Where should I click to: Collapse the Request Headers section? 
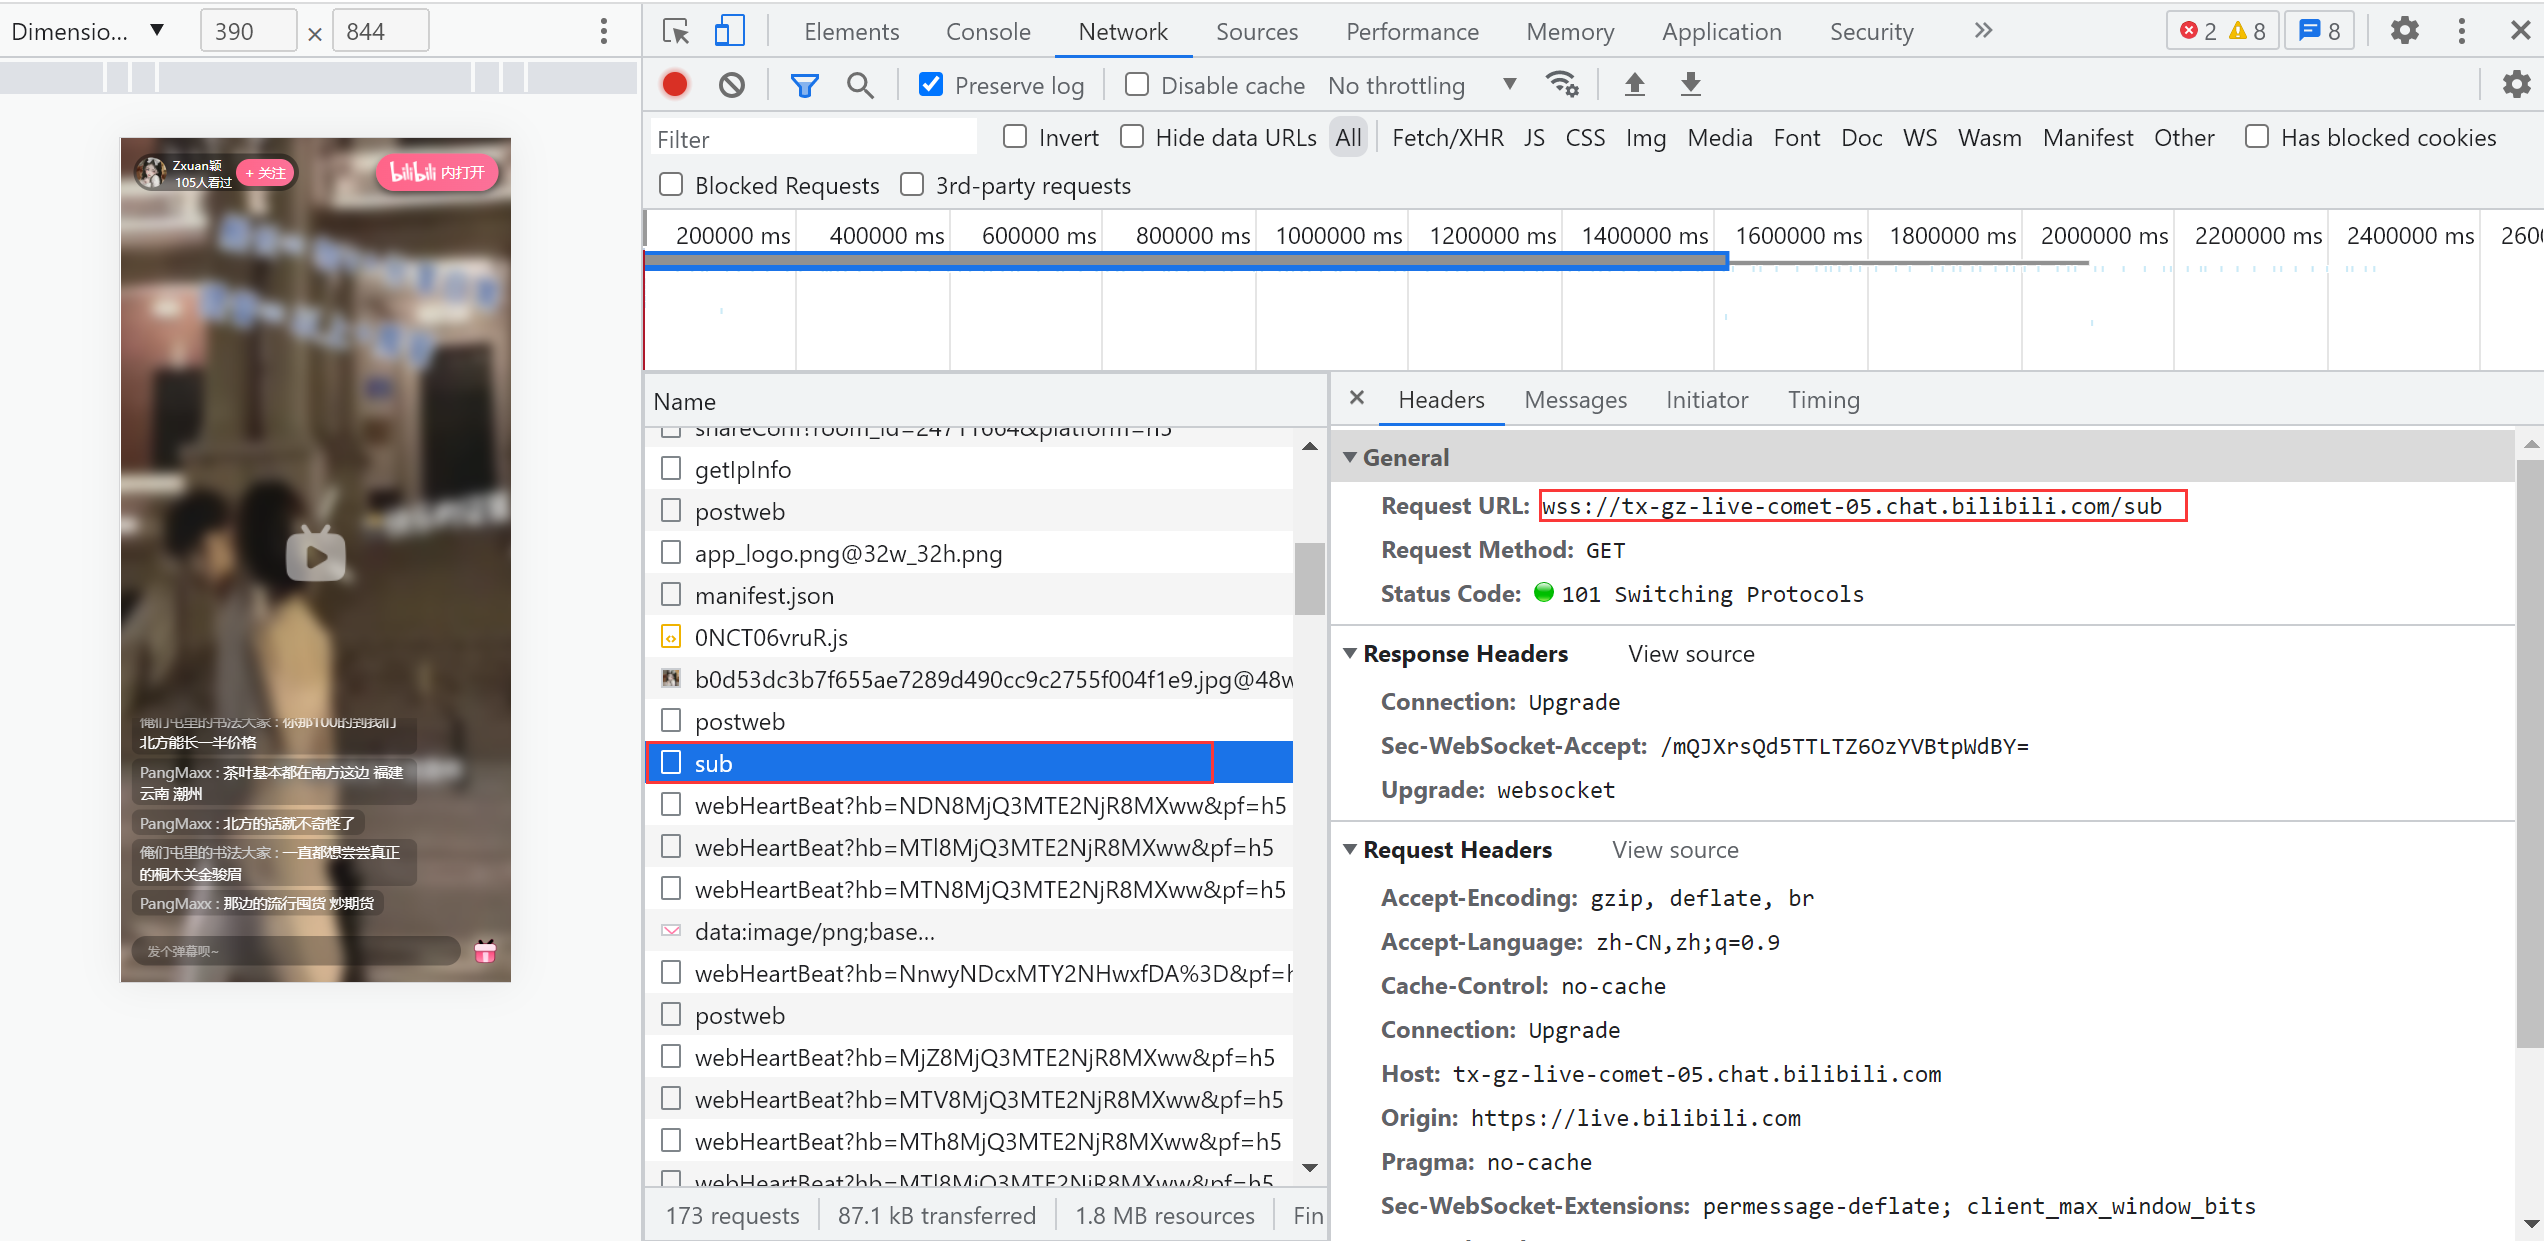1350,849
